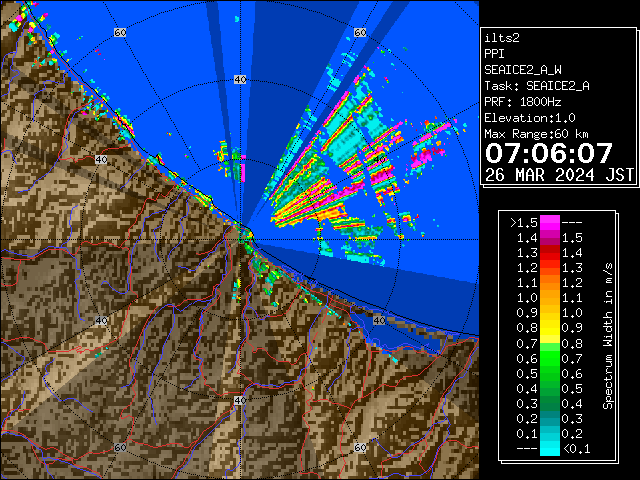This screenshot has height=480, width=640.
Task: Select the Elevation:1.0 readout
Action: 530,118
